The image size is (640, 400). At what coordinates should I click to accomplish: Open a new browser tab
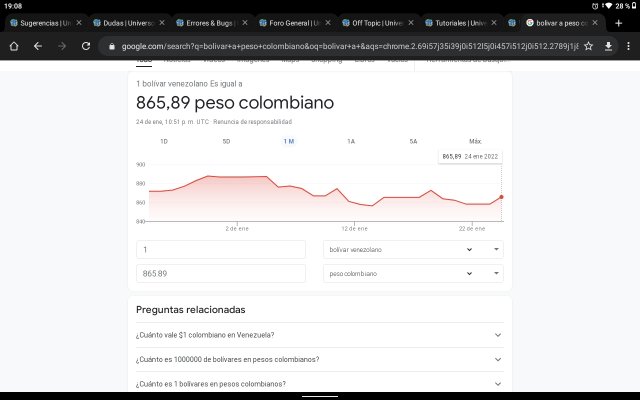[618, 22]
